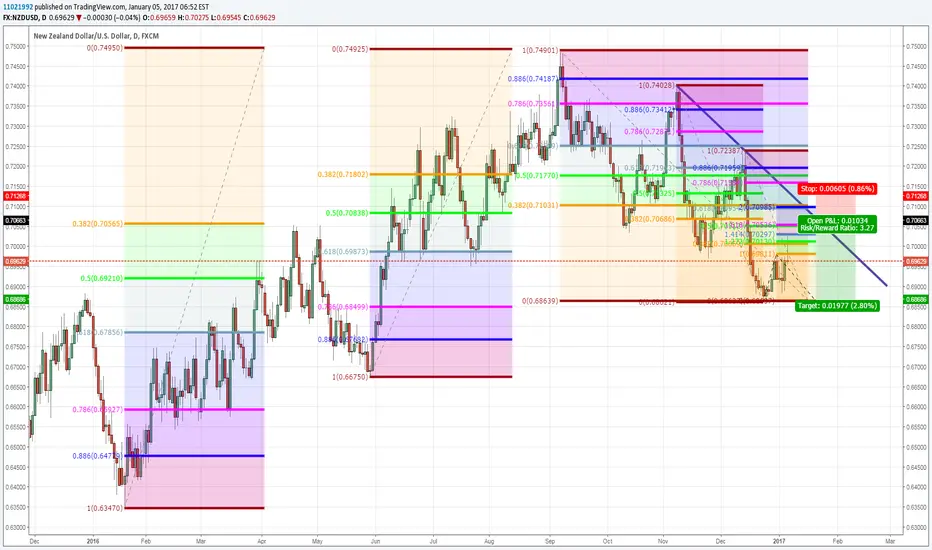This screenshot has height=550, width=932.
Task: Click the Sep label on time axis
Action: 550,542
